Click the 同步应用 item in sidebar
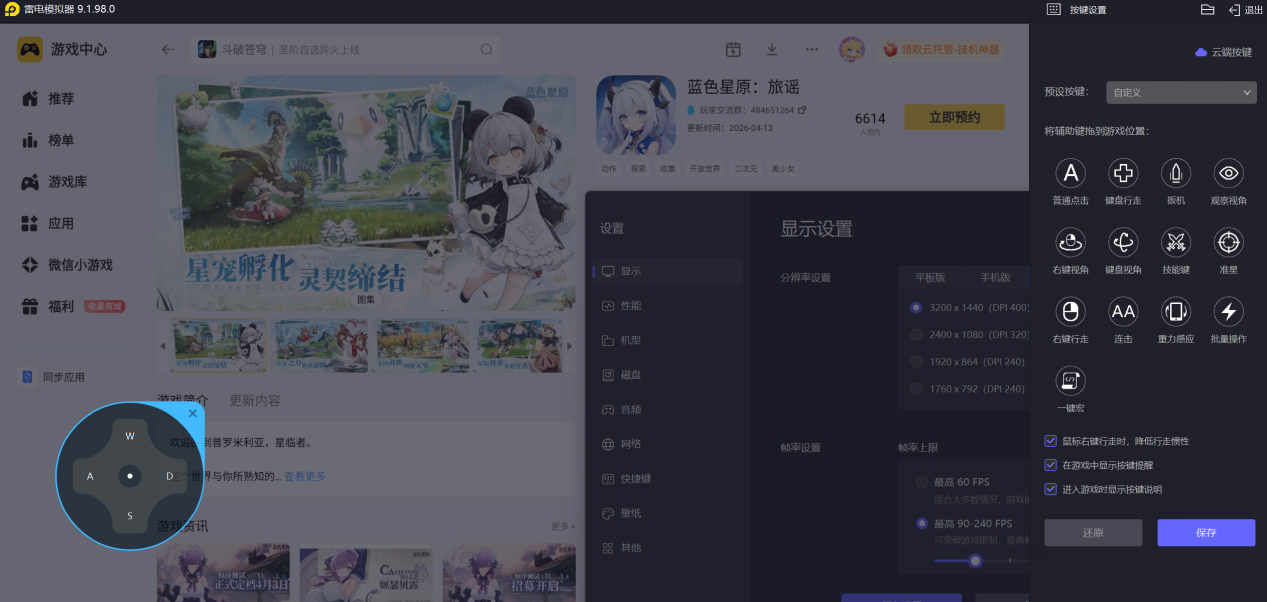 54,377
